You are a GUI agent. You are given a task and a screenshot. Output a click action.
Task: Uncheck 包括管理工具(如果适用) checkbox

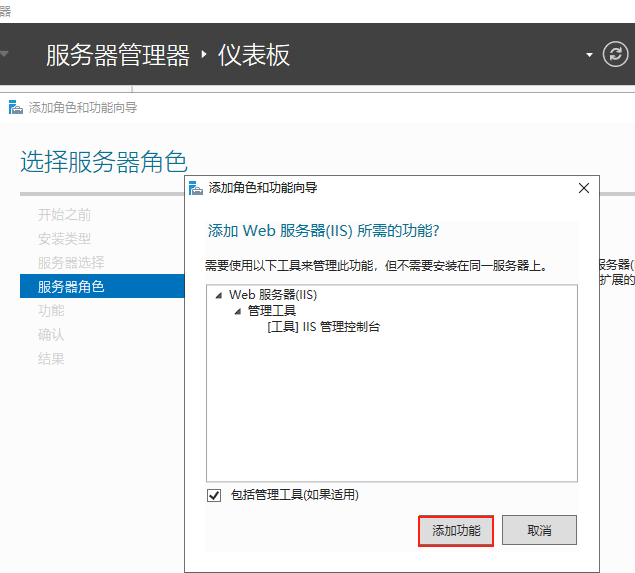214,495
